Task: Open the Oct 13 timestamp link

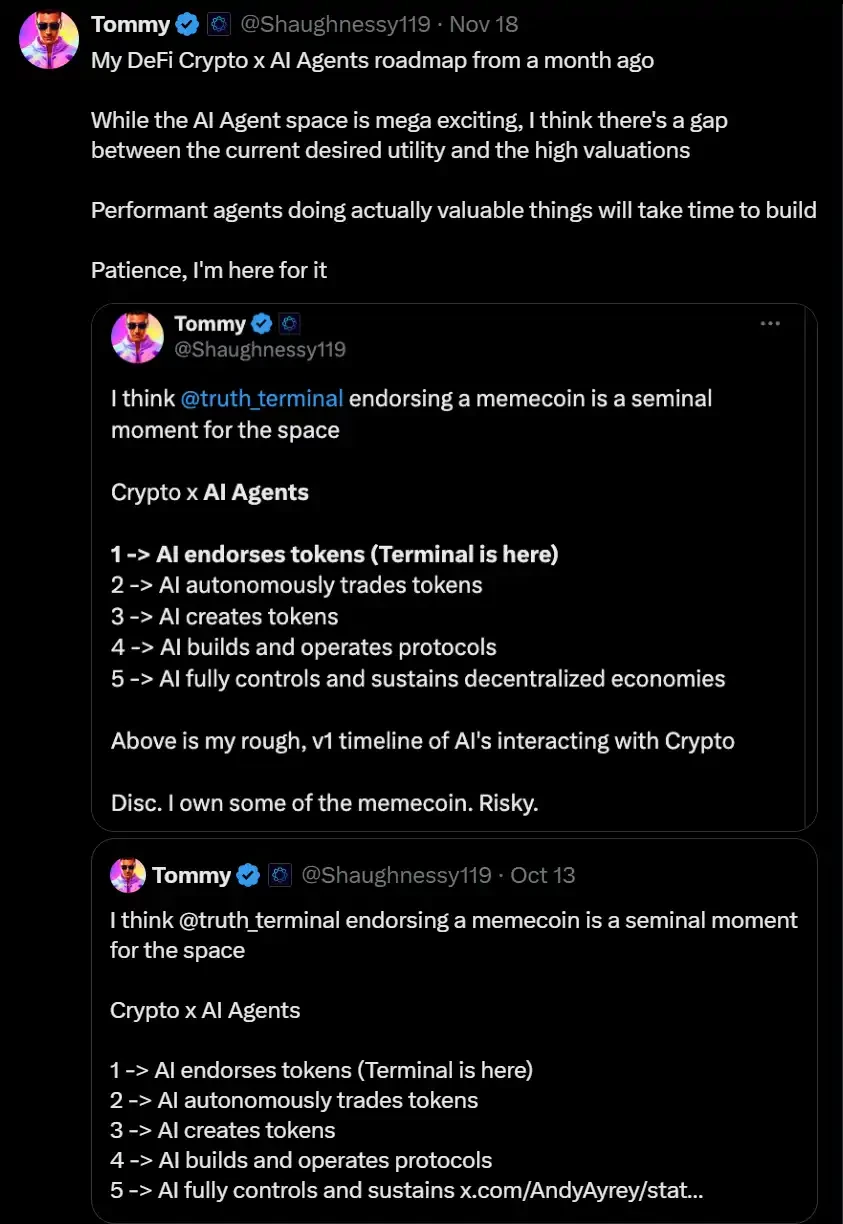Action: pyautogui.click(x=542, y=875)
